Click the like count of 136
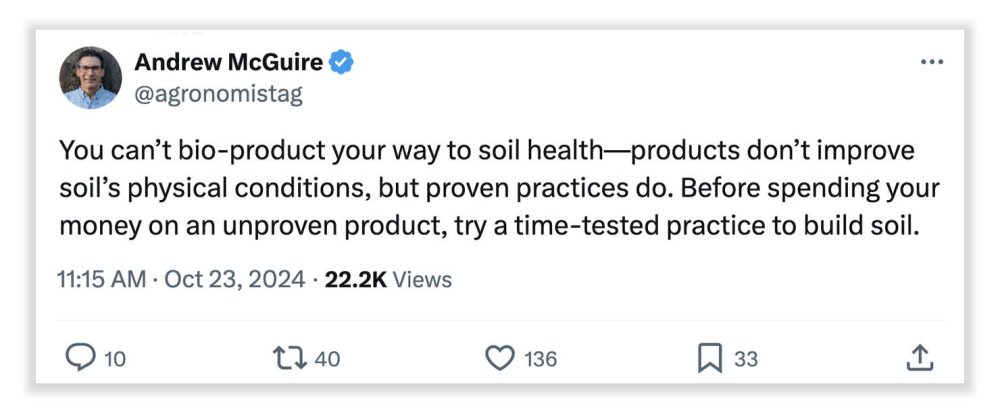The width and height of the screenshot is (1000, 417). (540, 359)
